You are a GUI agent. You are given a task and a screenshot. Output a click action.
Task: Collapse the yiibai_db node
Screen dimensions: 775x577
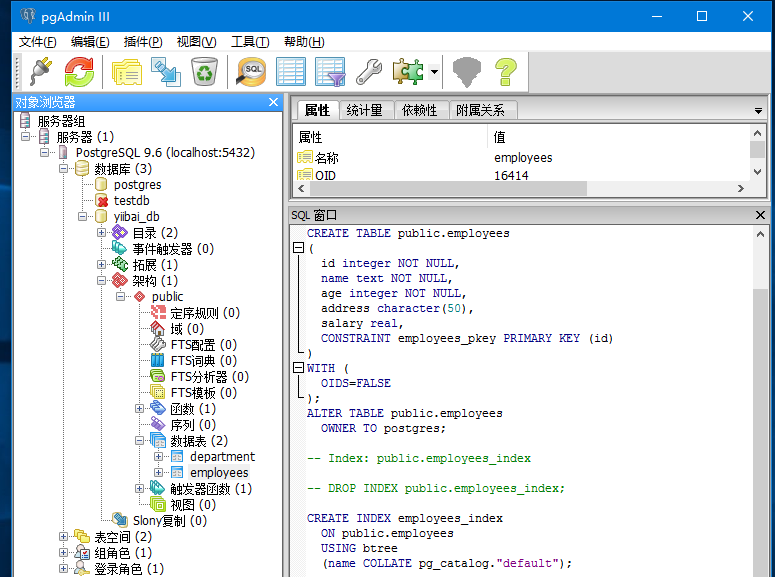[x=83, y=217]
